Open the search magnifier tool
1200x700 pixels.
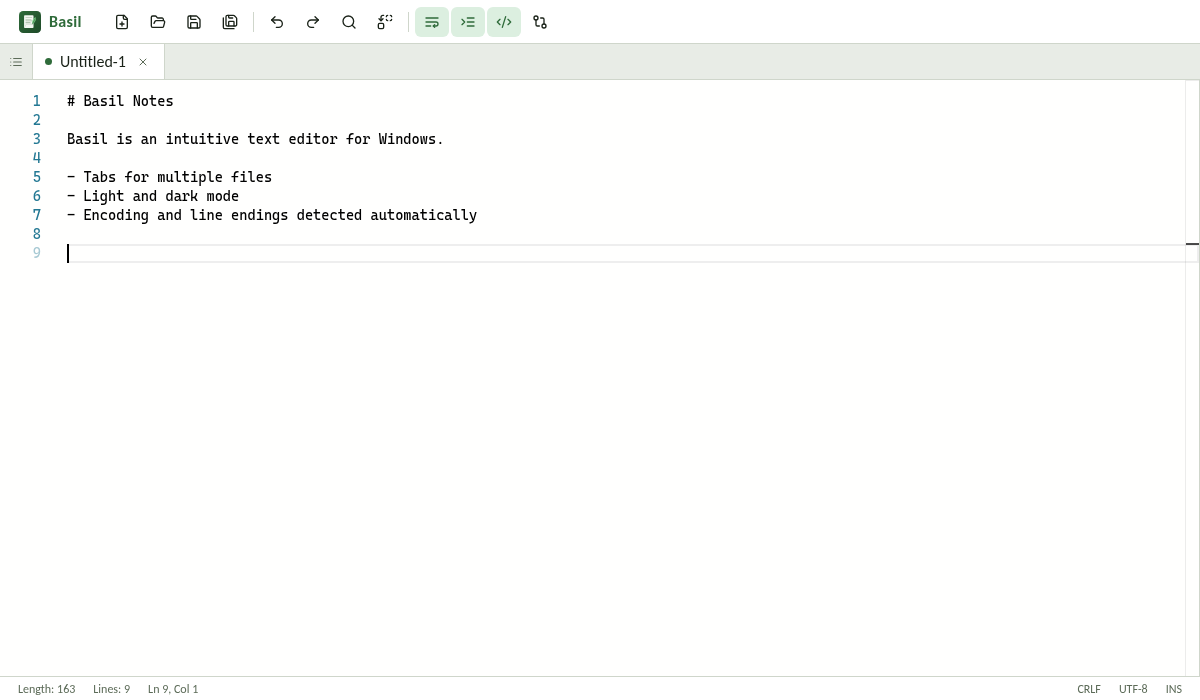click(x=349, y=22)
